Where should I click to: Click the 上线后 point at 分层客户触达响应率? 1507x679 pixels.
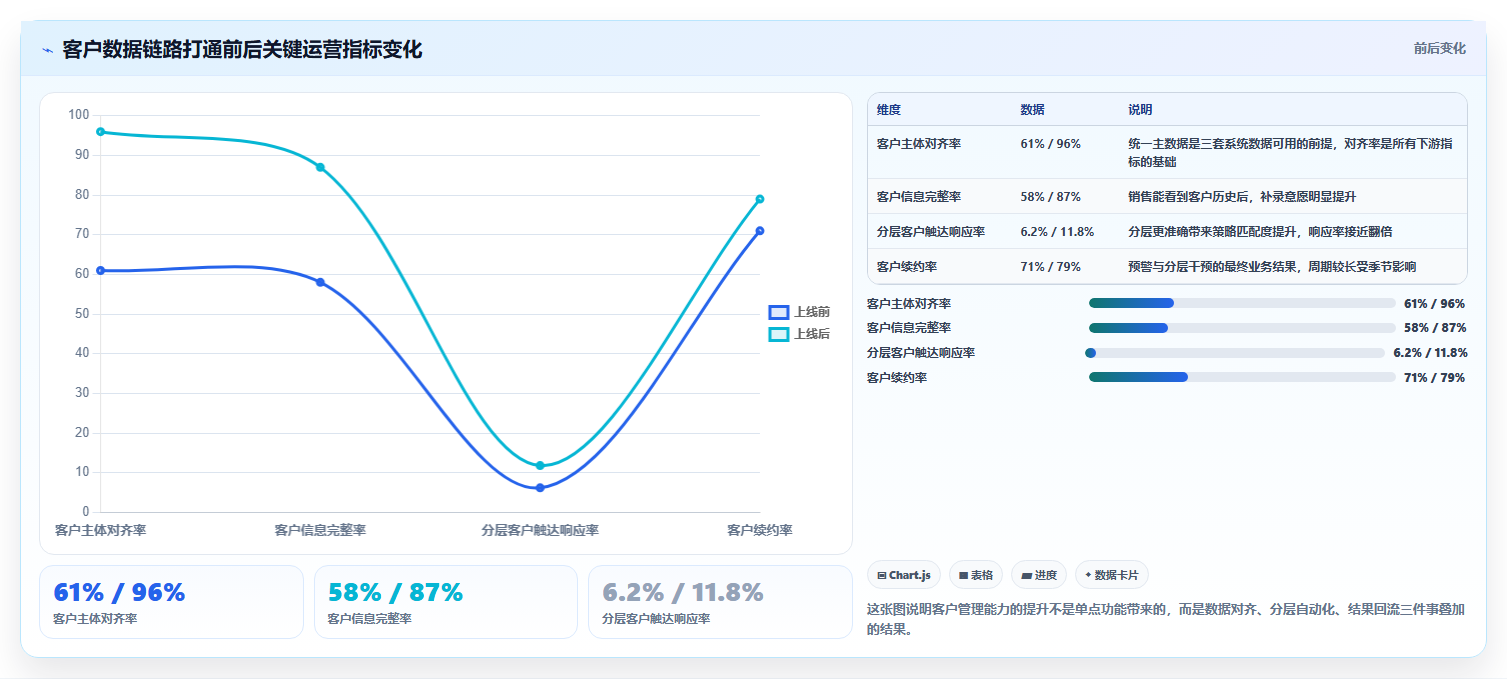540,465
